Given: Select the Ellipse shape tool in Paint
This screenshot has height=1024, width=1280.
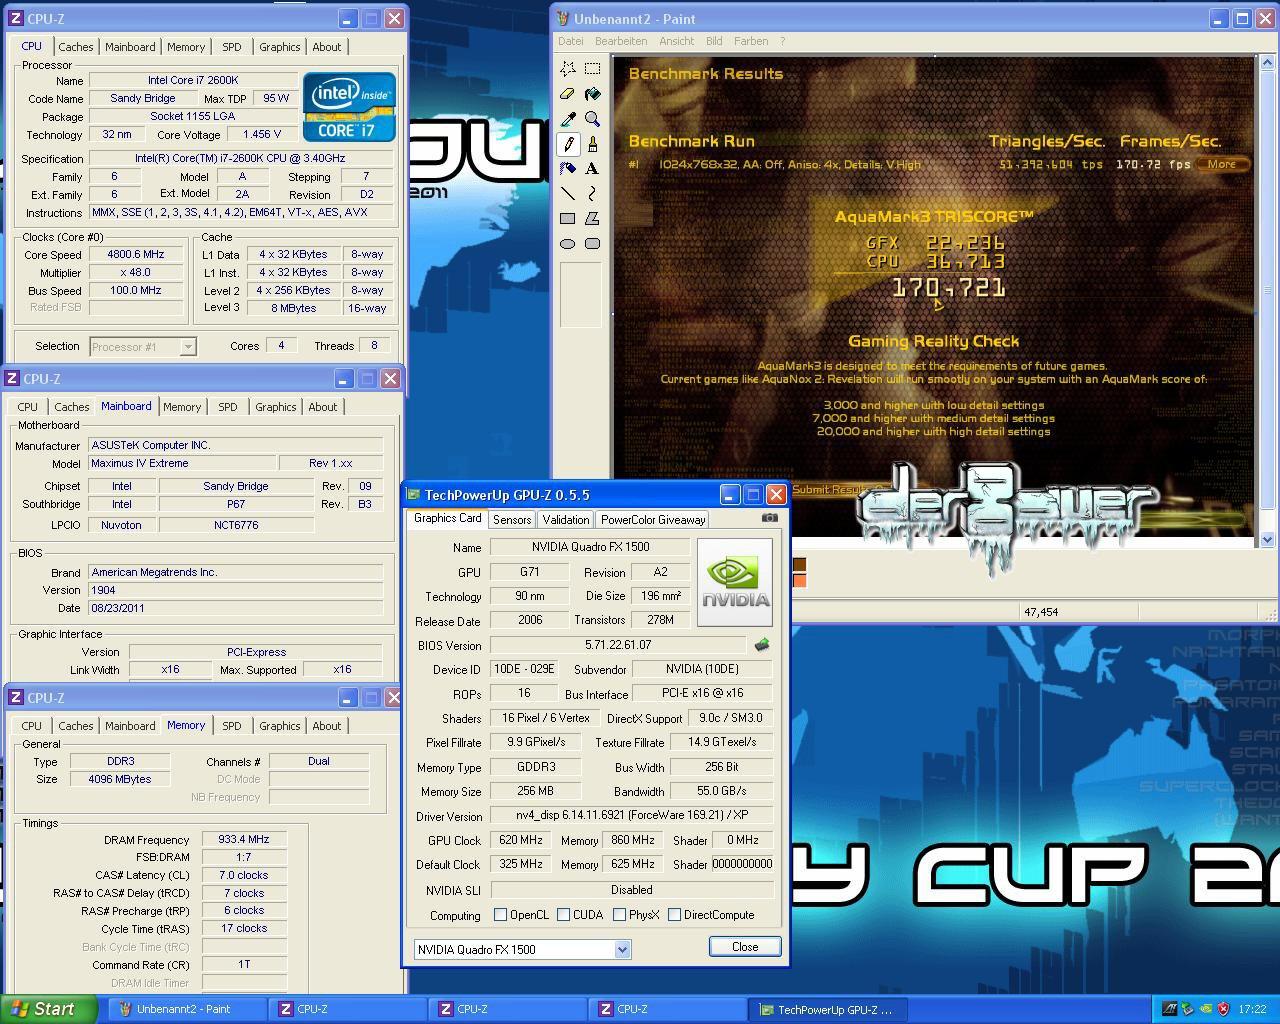Looking at the screenshot, I should [568, 244].
